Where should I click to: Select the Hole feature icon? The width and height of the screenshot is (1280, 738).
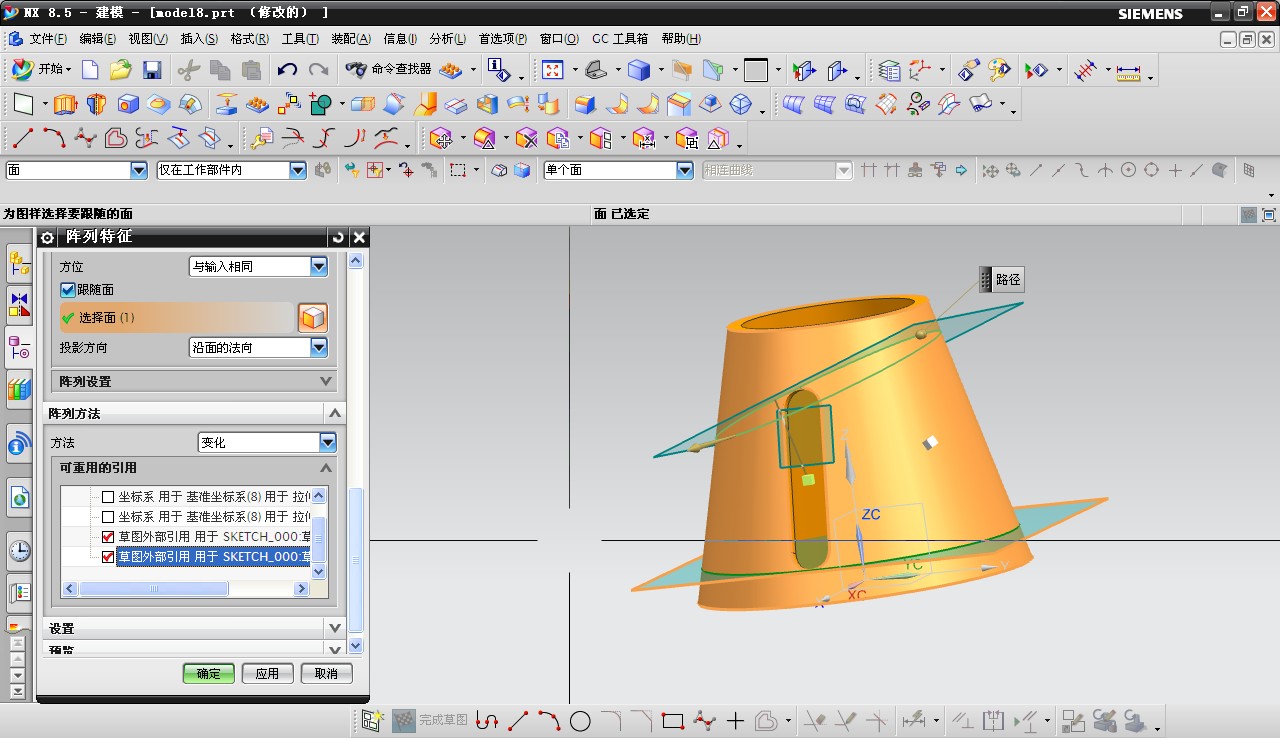[127, 104]
